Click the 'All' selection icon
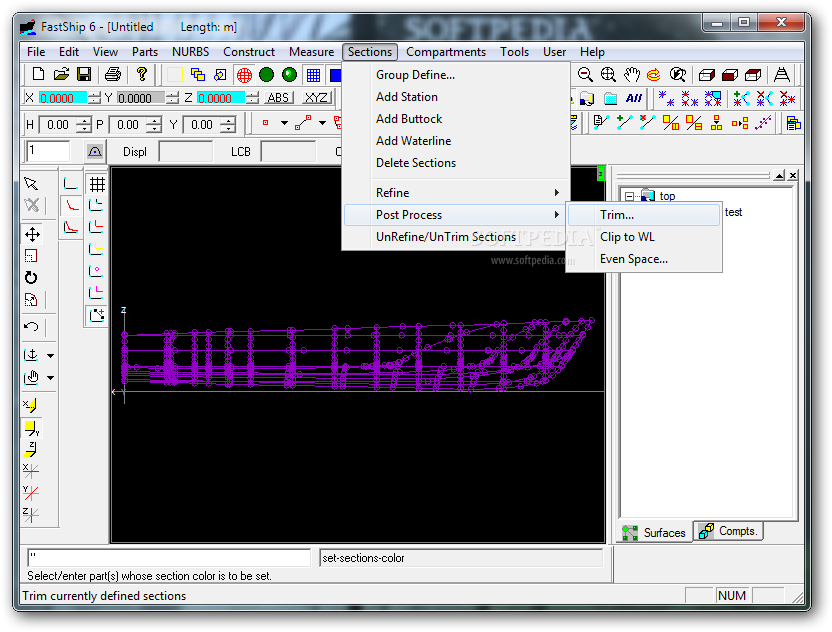 click(634, 98)
